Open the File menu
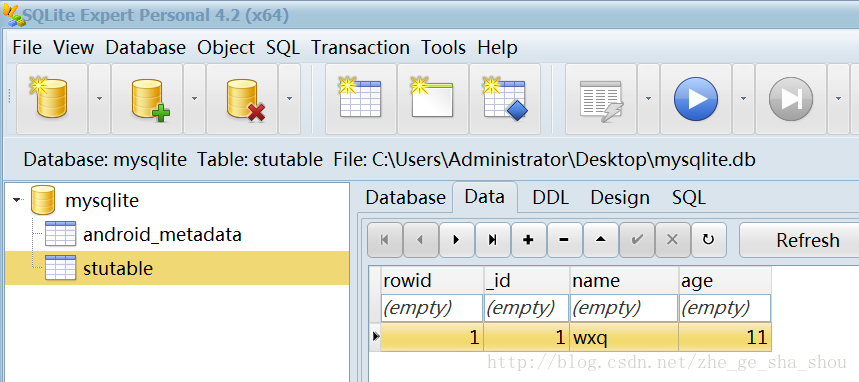The width and height of the screenshot is (859, 382). point(27,48)
